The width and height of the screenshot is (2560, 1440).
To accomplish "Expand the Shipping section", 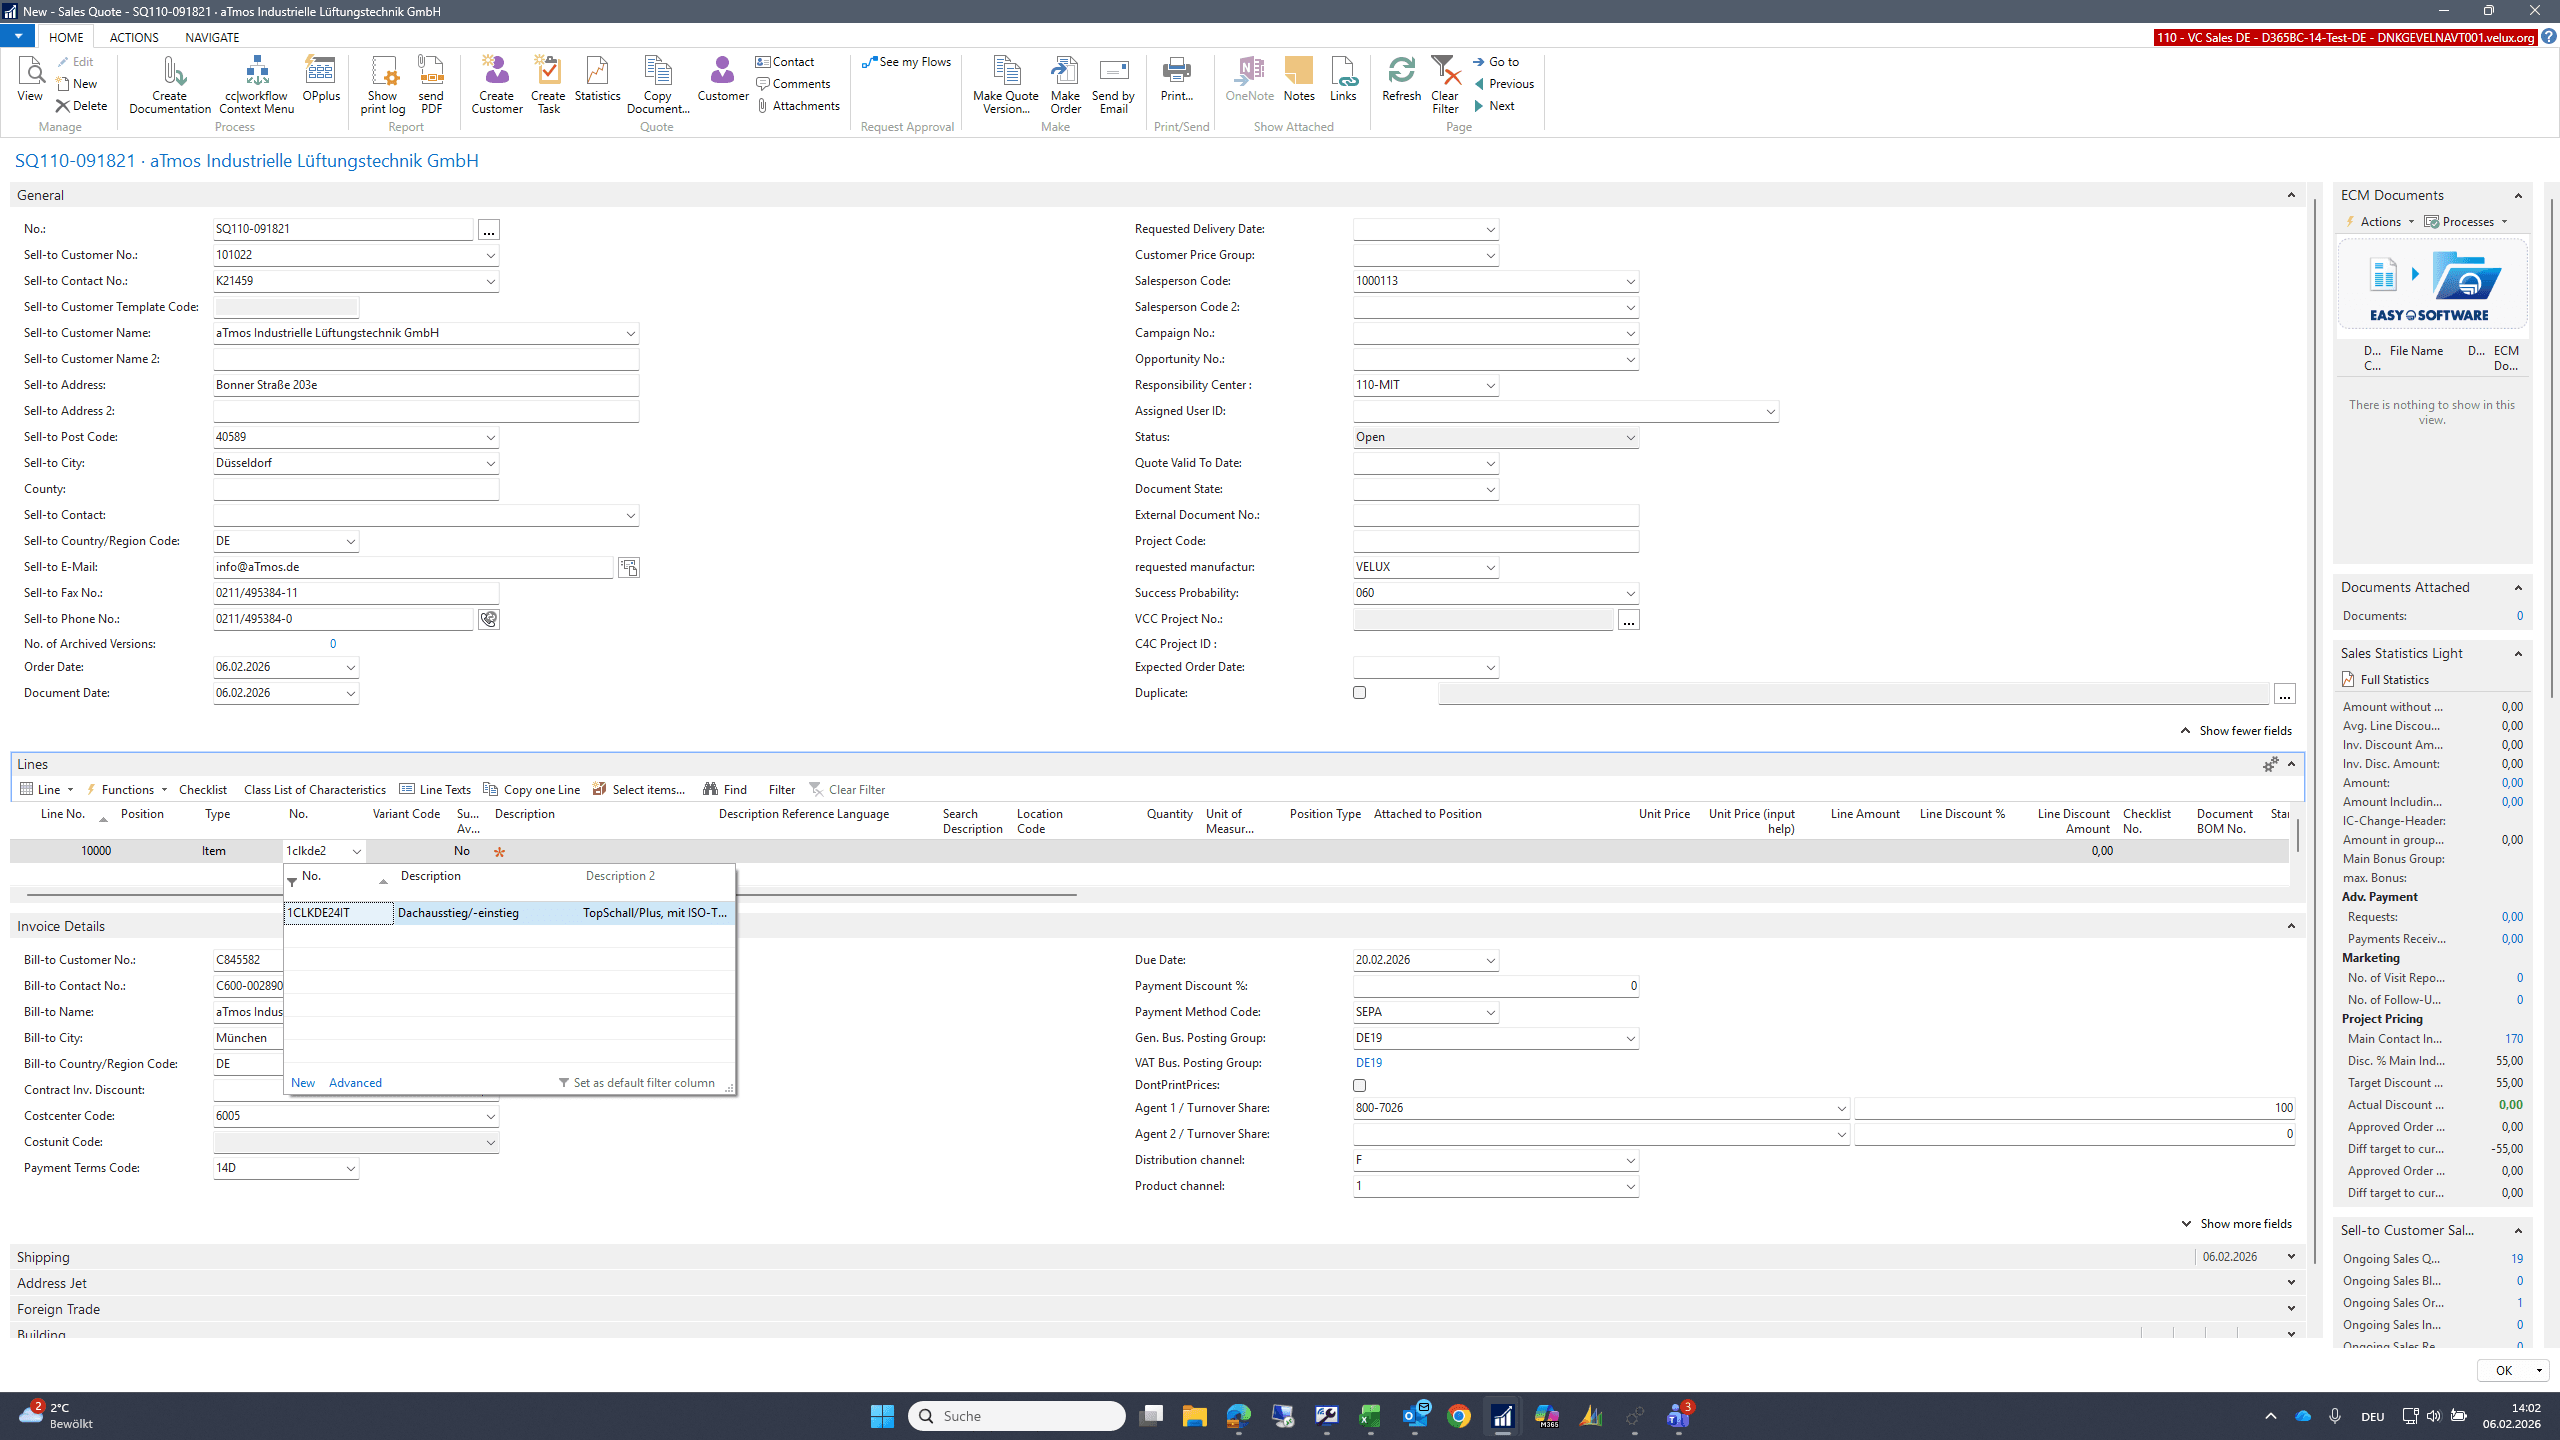I will [2291, 1257].
